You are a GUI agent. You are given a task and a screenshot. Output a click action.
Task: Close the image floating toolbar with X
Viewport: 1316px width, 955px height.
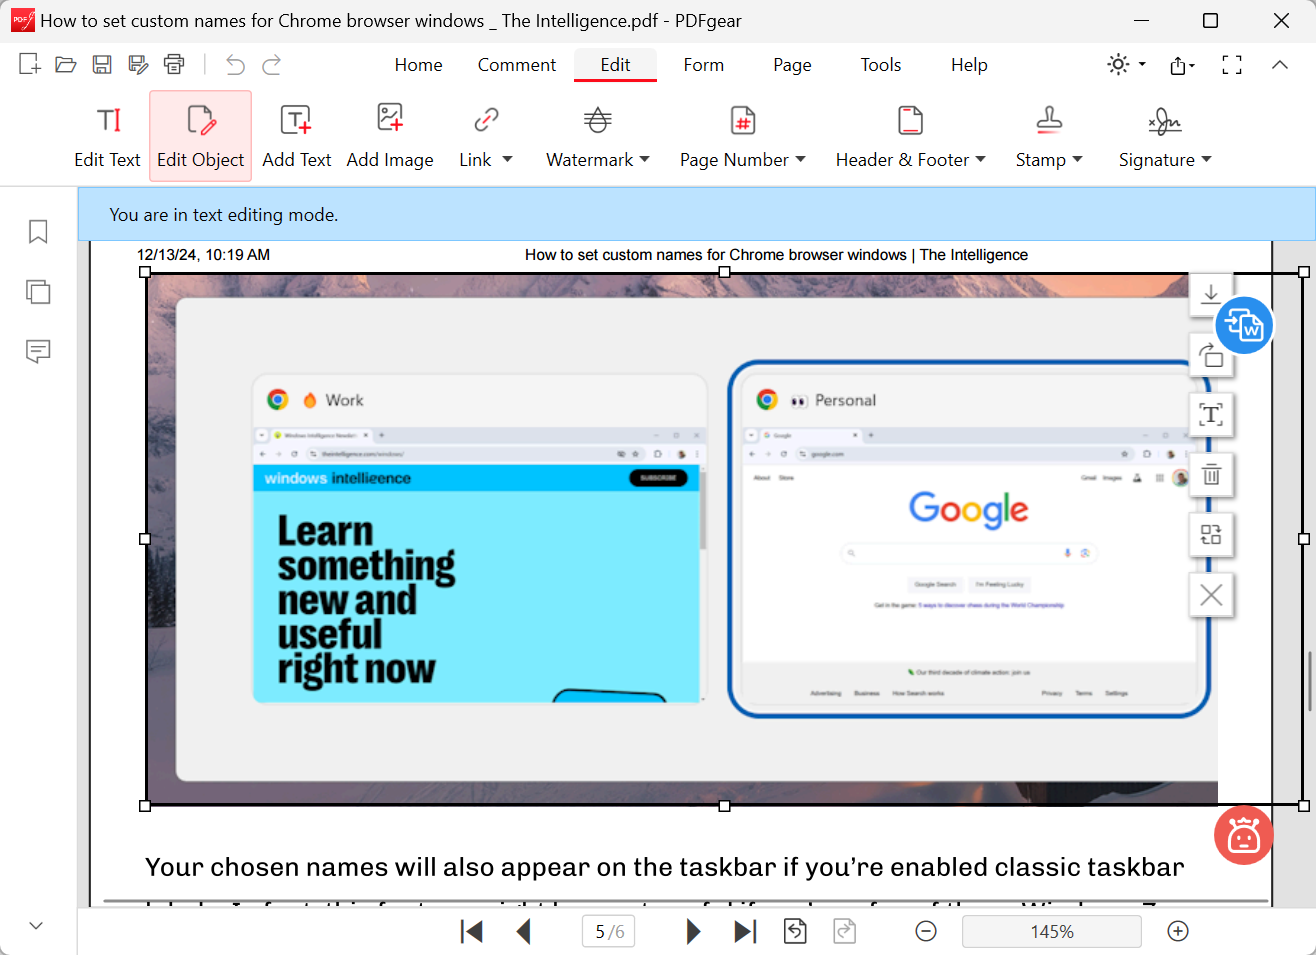pyautogui.click(x=1211, y=595)
